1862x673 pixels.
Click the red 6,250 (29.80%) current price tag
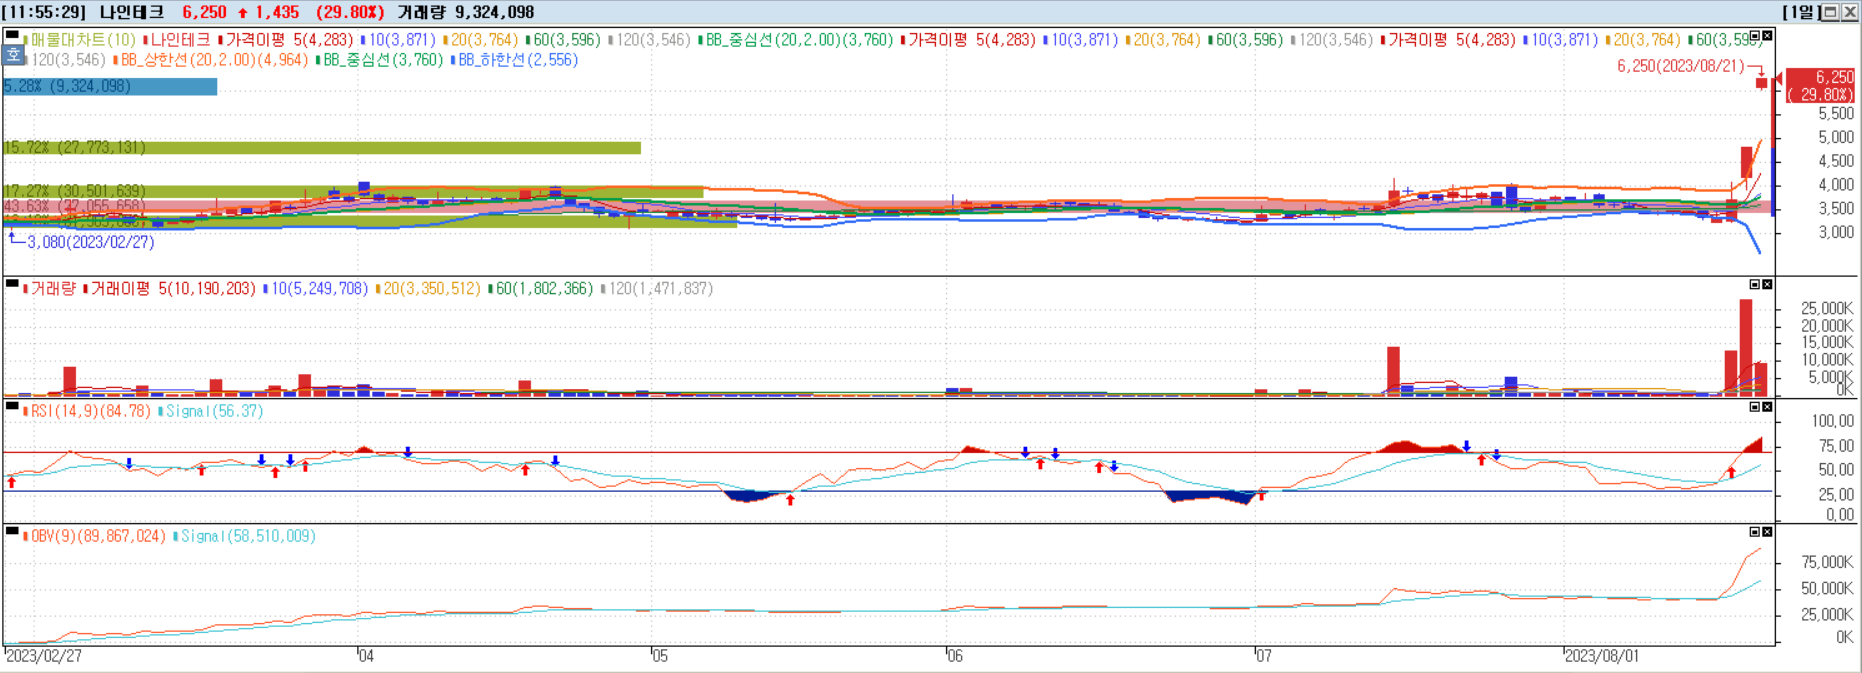coord(1820,85)
